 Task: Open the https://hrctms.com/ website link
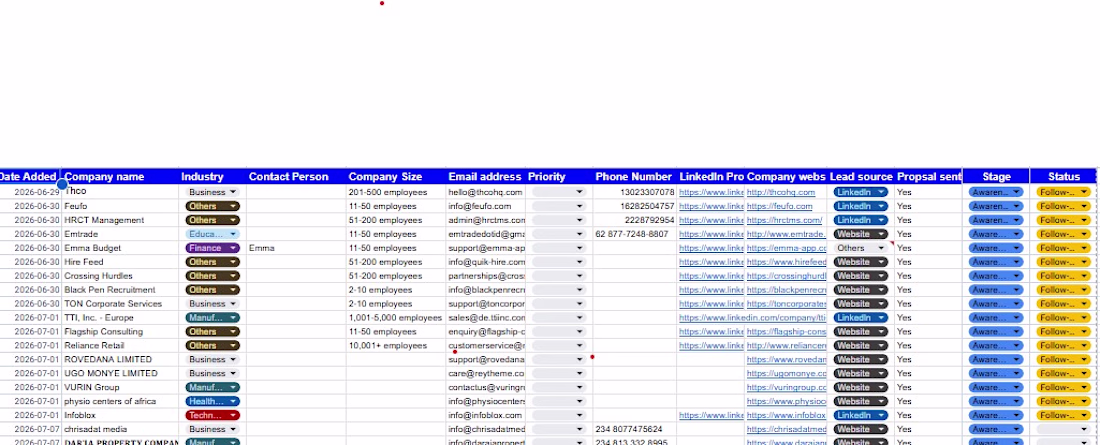pos(784,220)
